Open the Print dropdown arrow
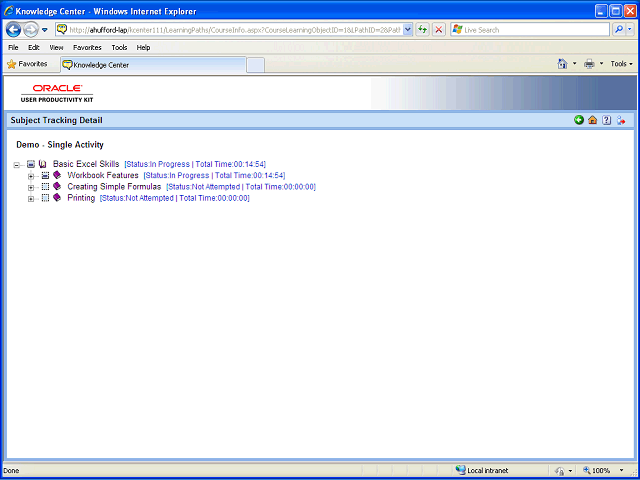 click(601, 64)
